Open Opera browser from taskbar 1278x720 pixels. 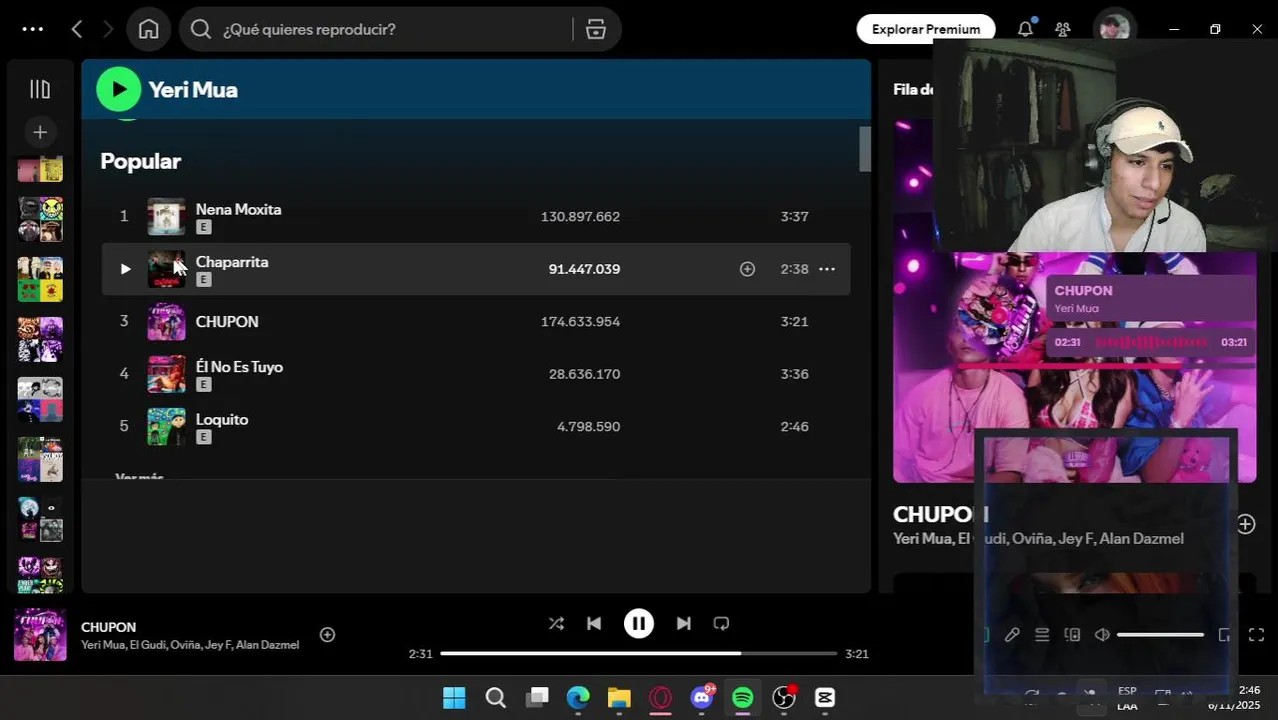[660, 697]
